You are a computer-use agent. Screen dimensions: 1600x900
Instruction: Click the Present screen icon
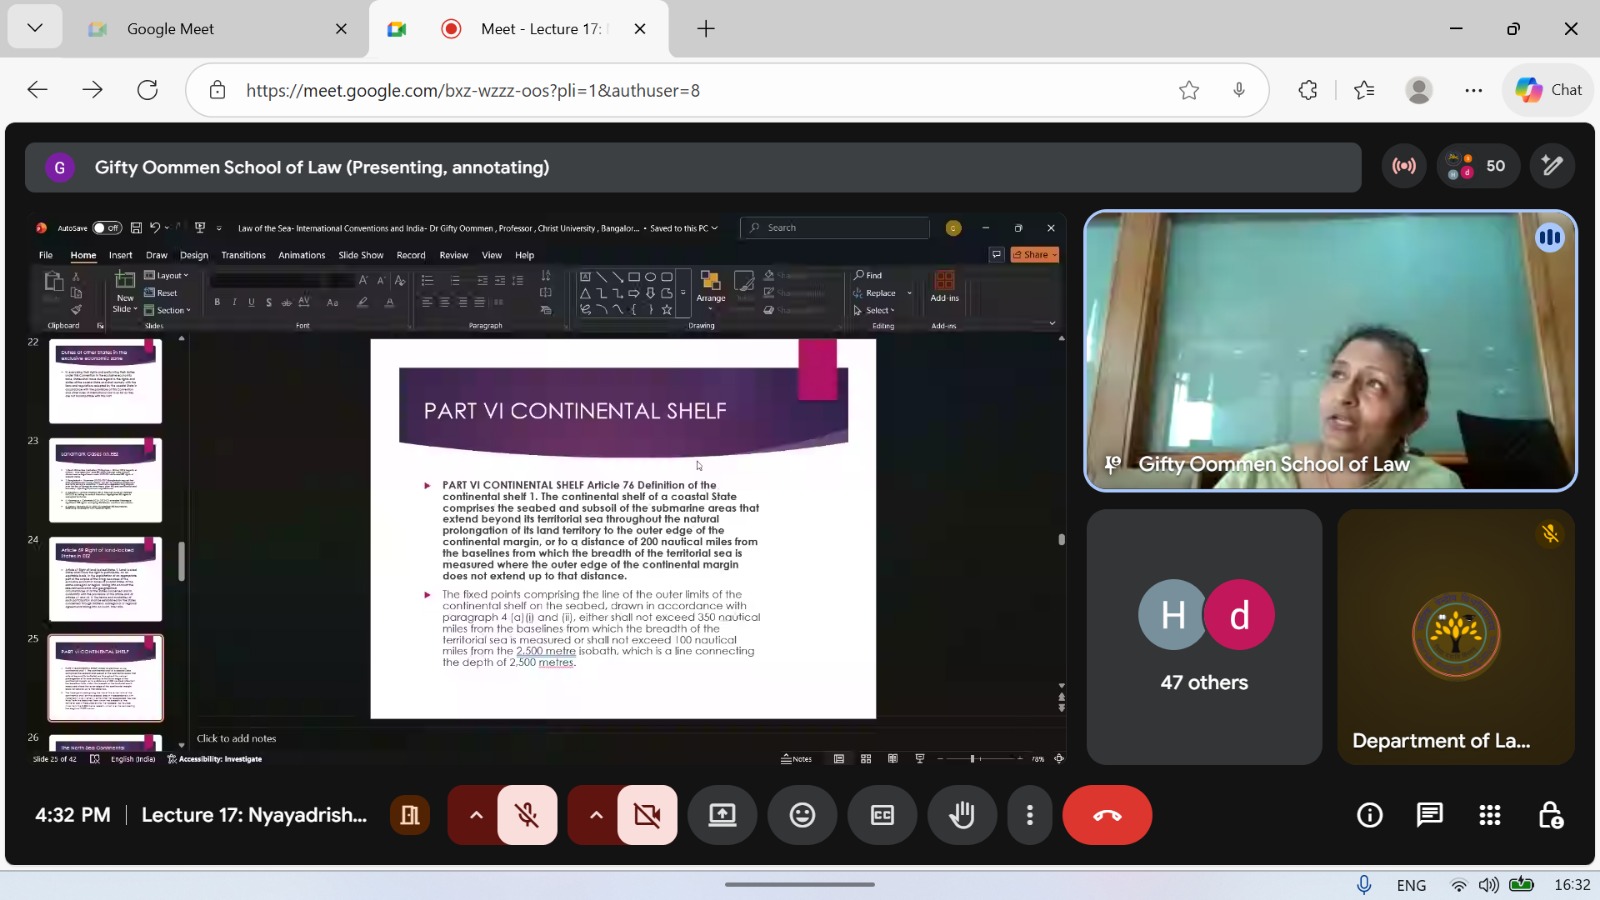(722, 815)
